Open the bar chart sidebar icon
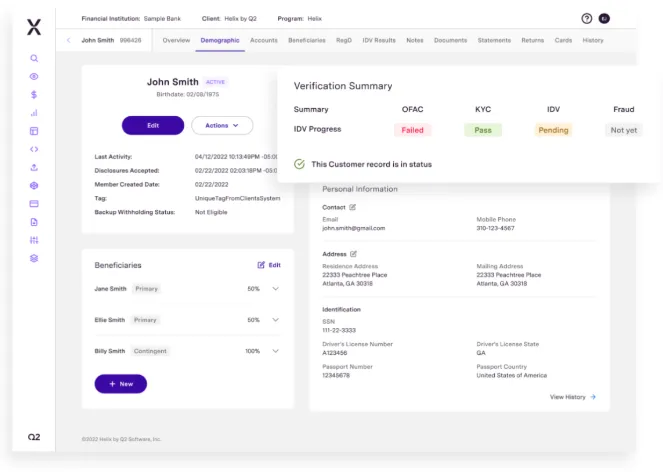The image size is (663, 472). [34, 113]
